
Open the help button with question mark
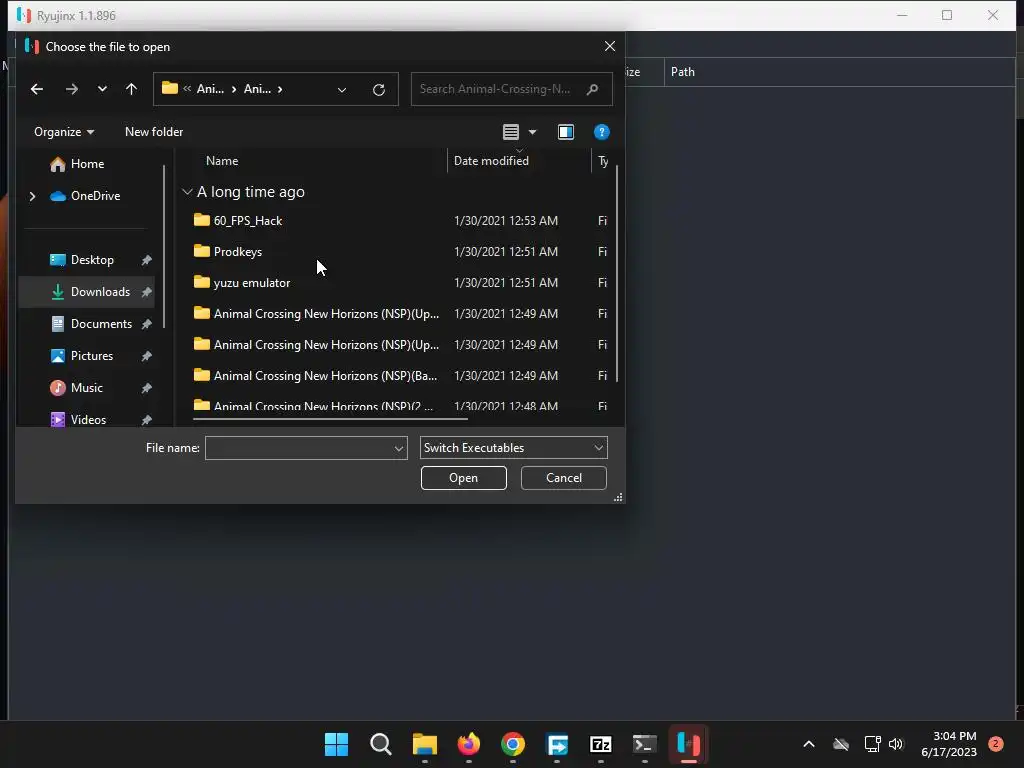(601, 132)
